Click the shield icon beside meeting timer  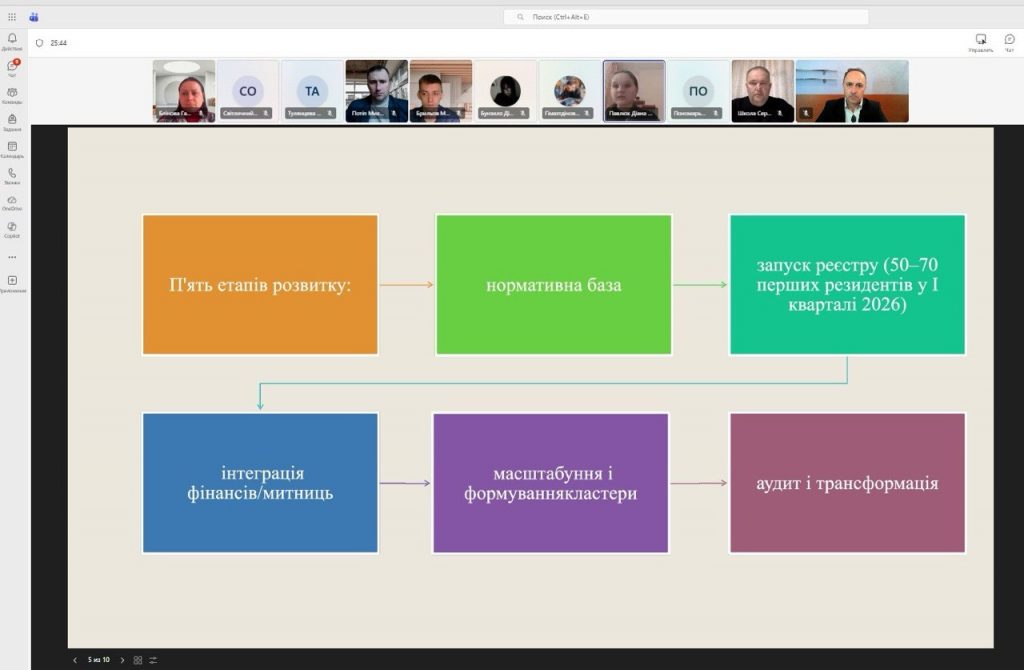coord(39,43)
